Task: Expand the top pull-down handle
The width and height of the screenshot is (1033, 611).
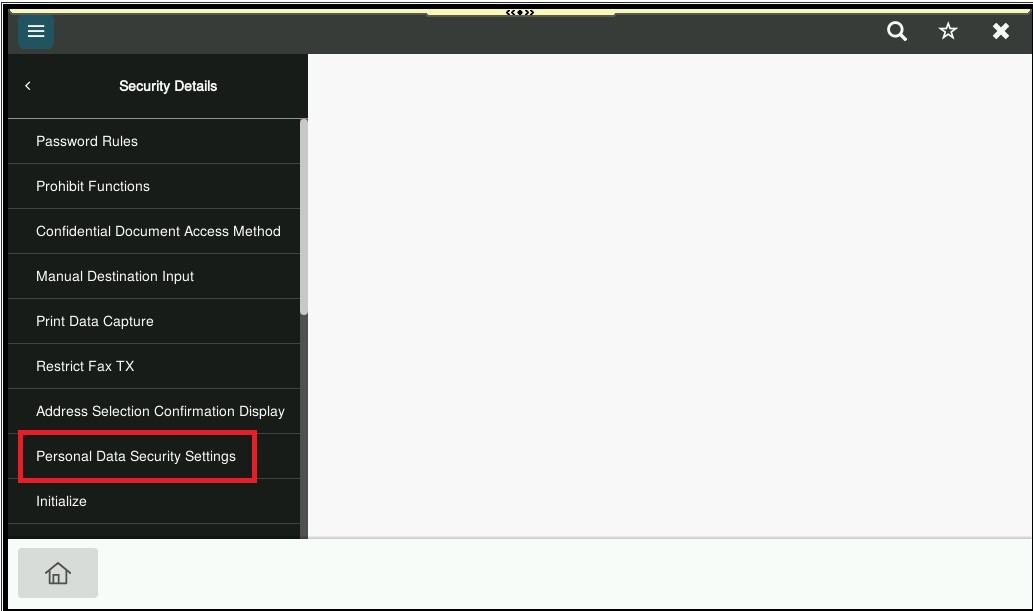Action: click(520, 12)
